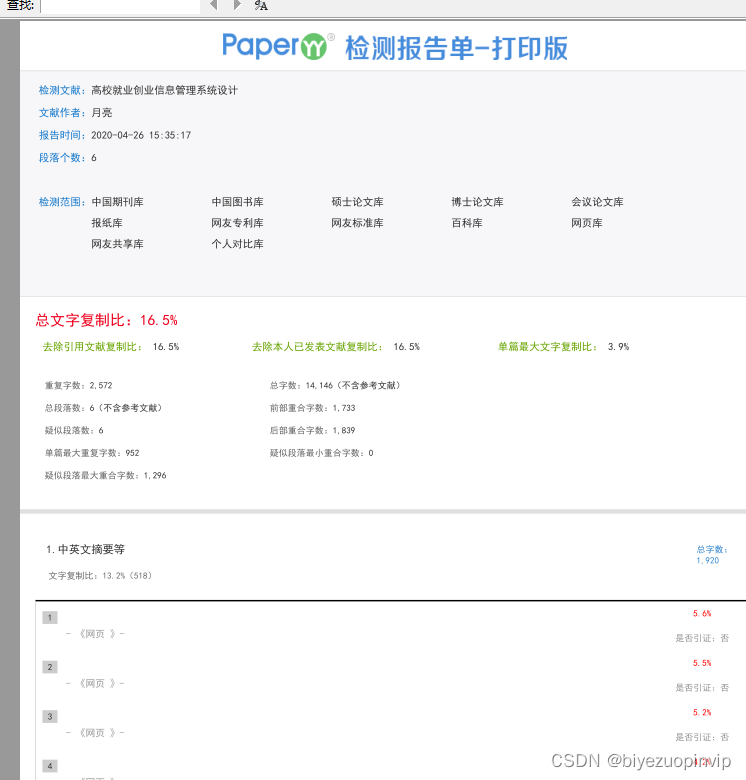Select 前部重合字数: 1,733 line

click(312, 408)
